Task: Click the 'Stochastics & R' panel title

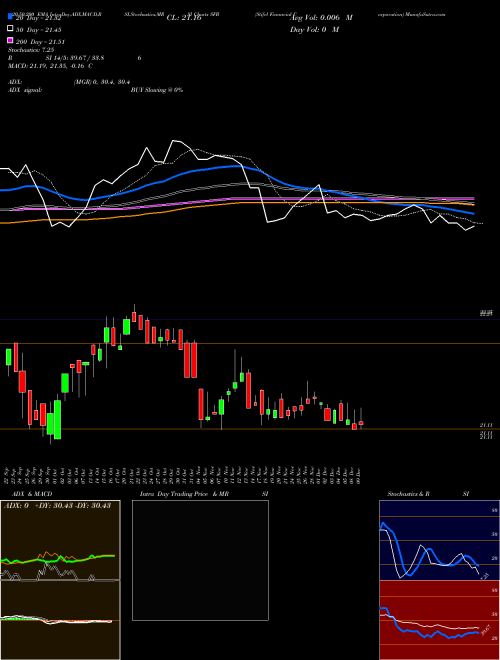Action: click(x=409, y=494)
